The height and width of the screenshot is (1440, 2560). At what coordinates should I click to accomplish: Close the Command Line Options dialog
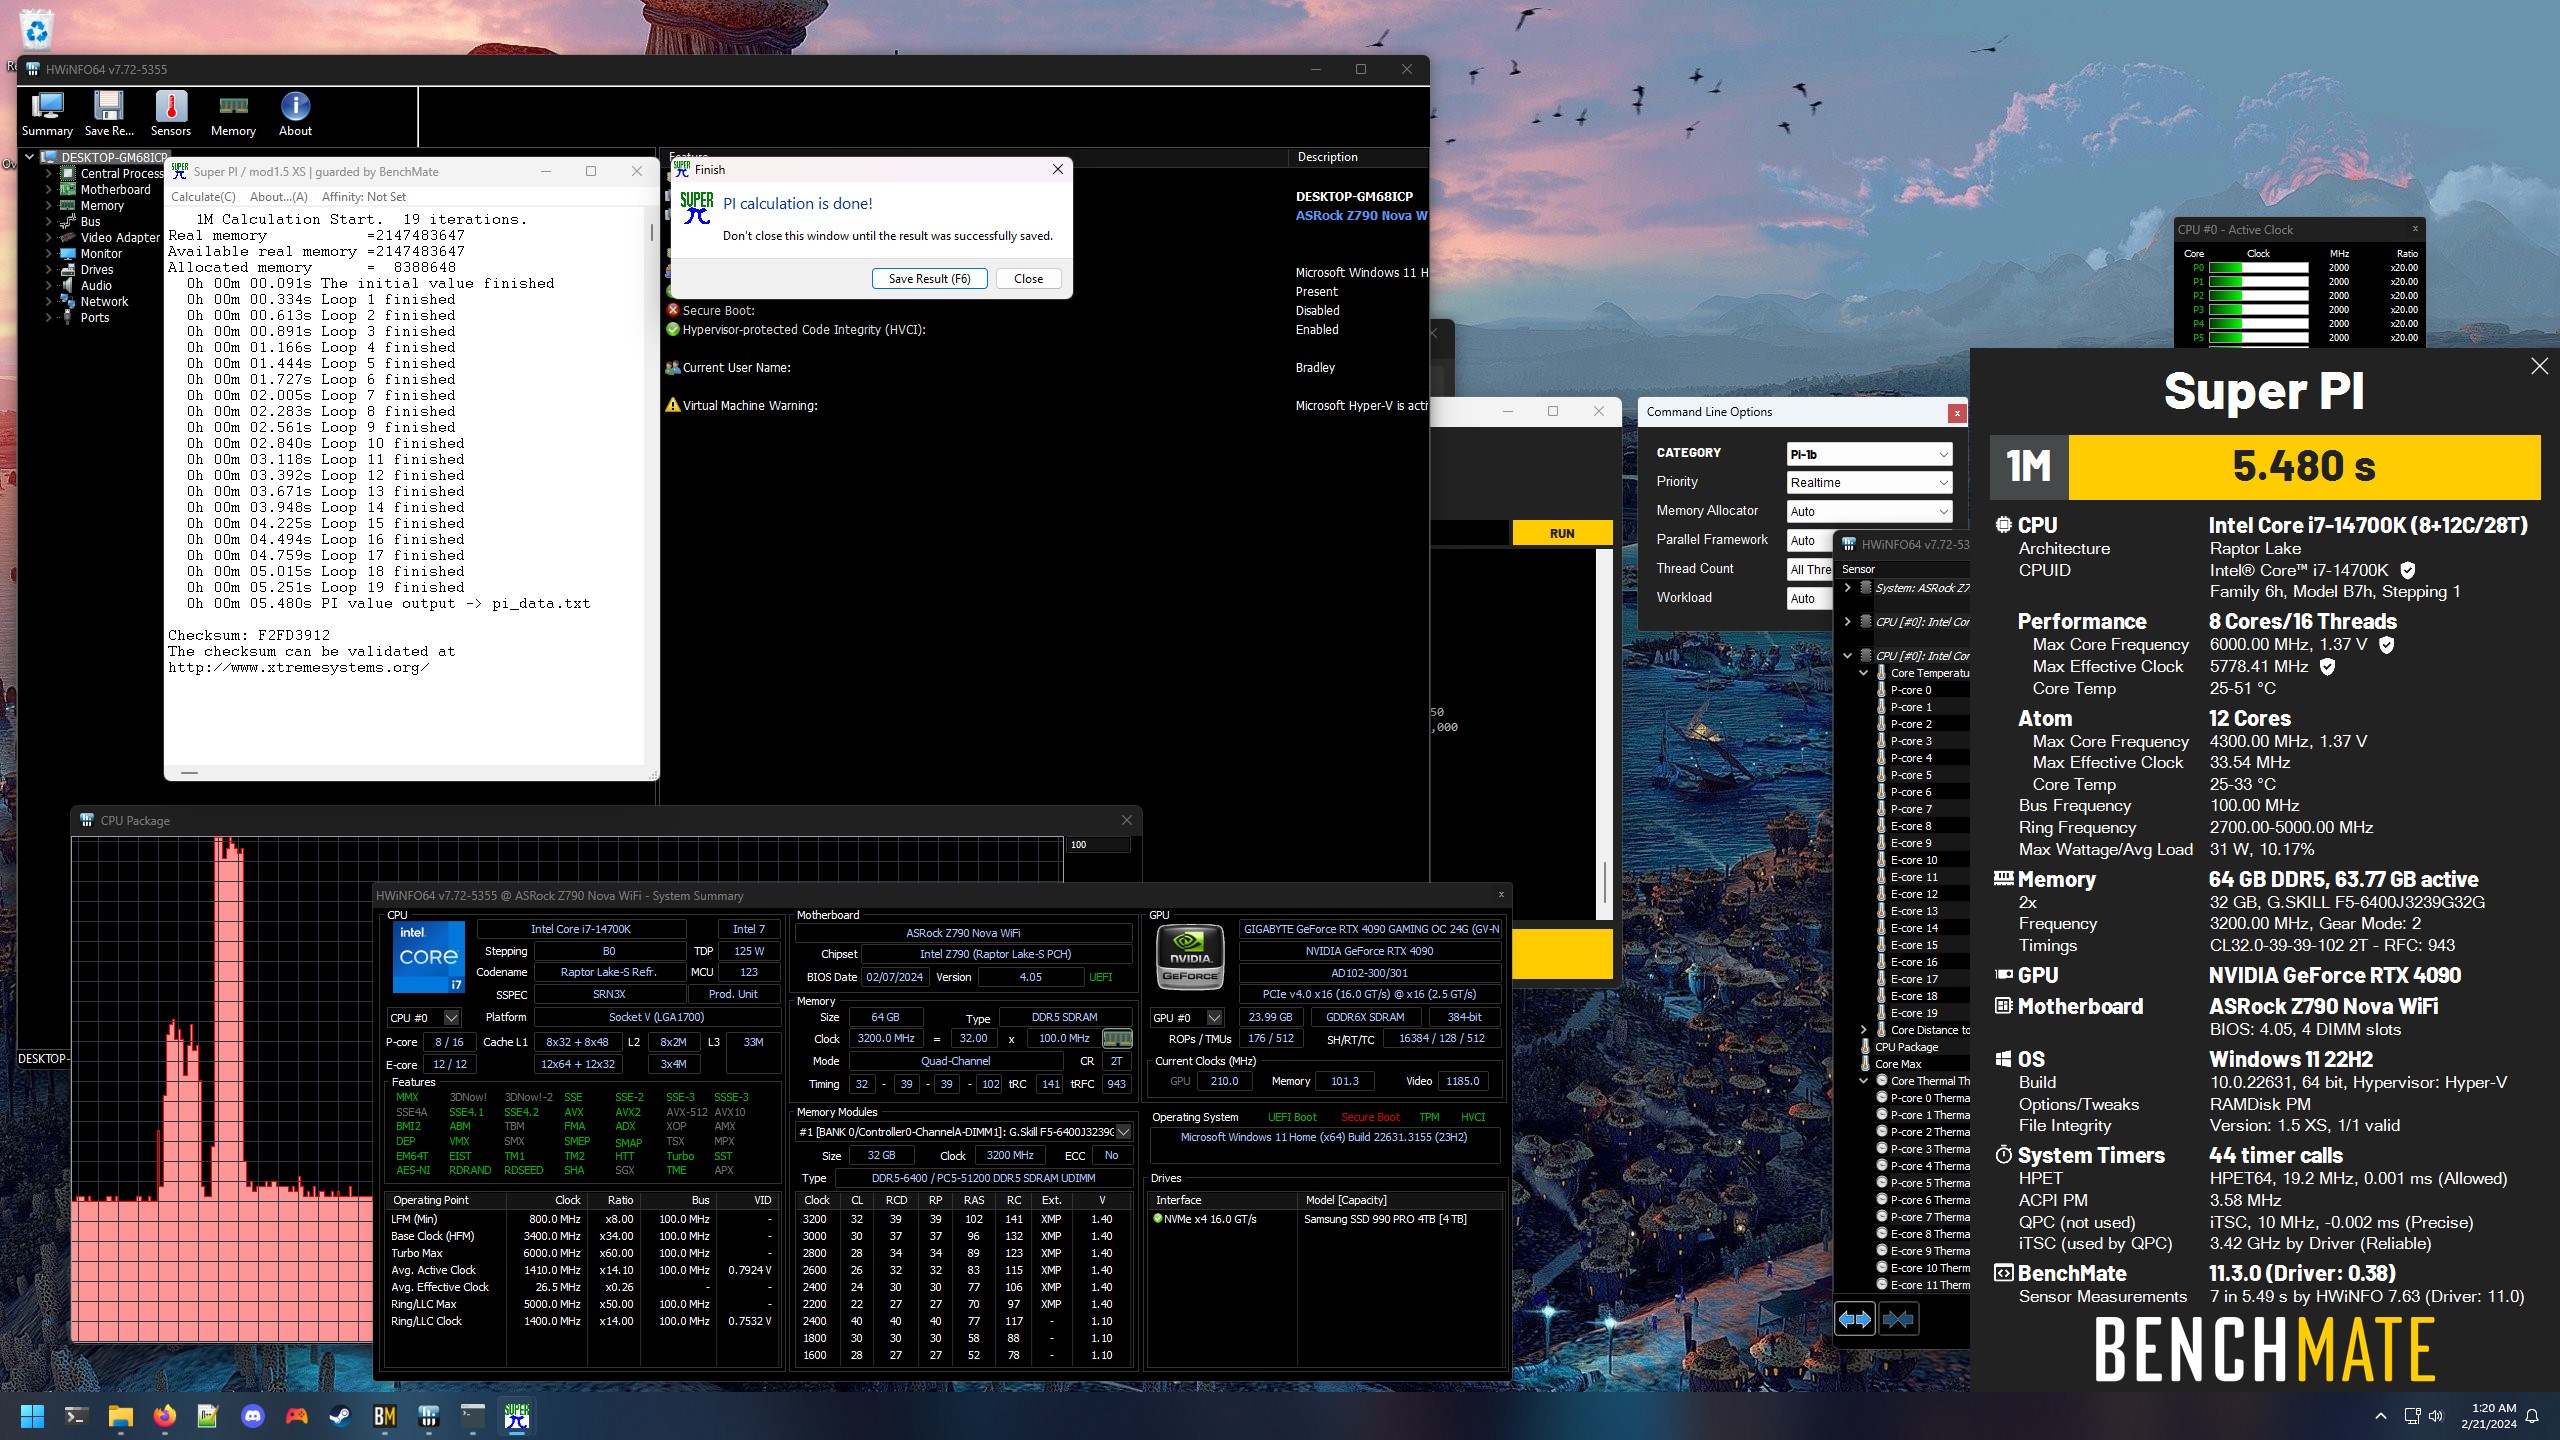(1957, 412)
